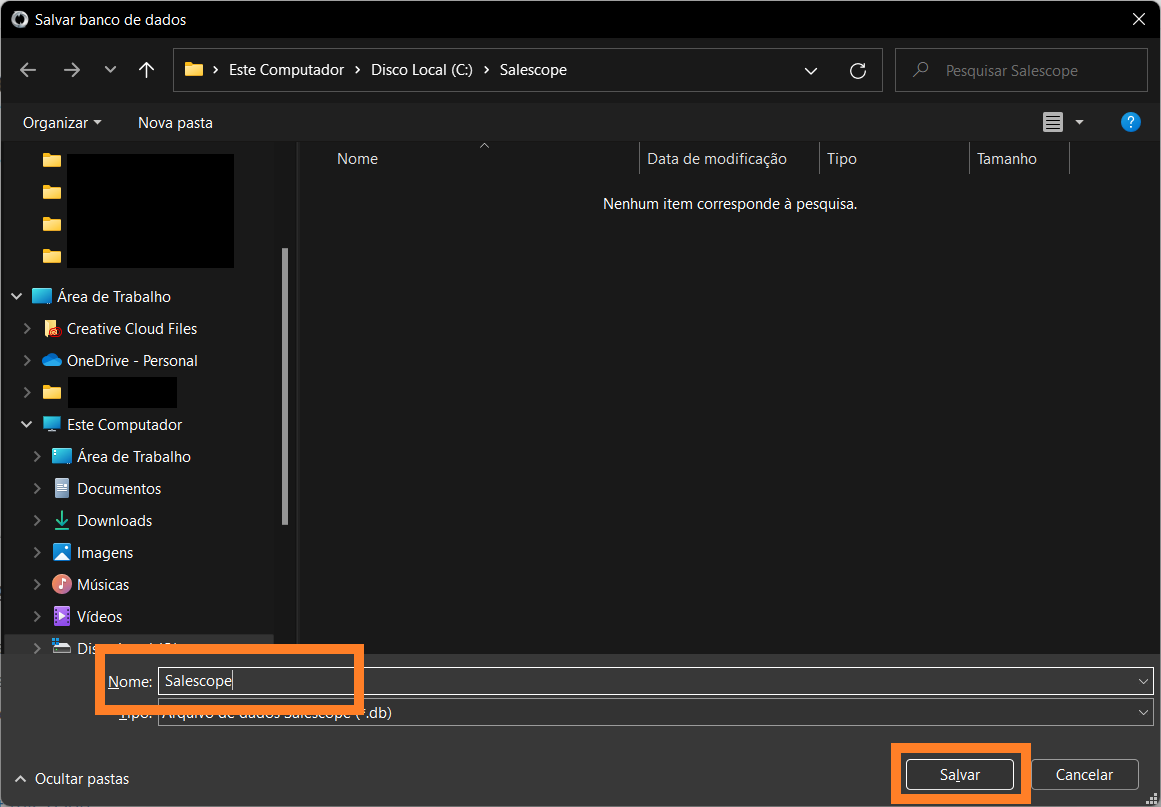This screenshot has height=807, width=1161.
Task: Select the Imagens folder
Action: coord(105,552)
